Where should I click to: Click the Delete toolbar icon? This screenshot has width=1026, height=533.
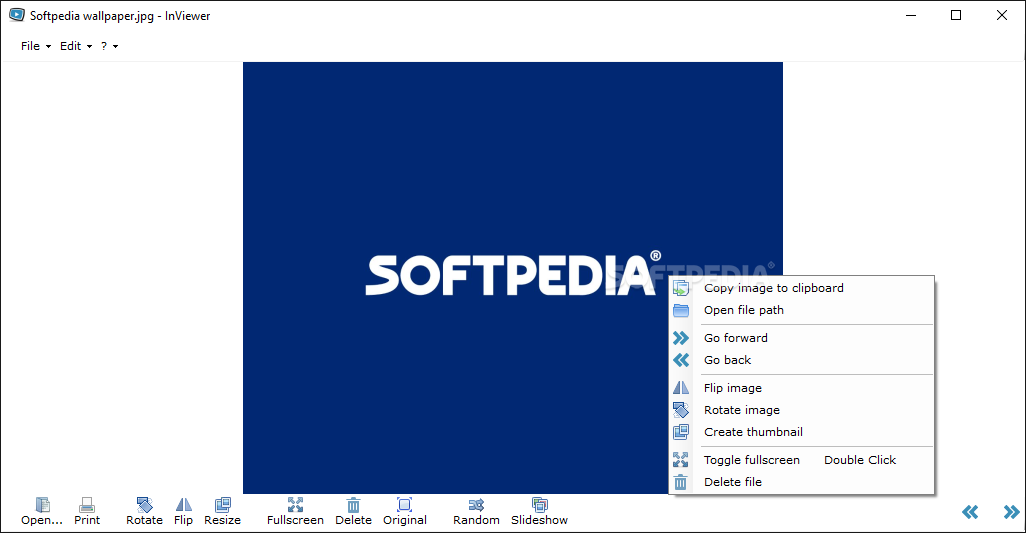[353, 511]
